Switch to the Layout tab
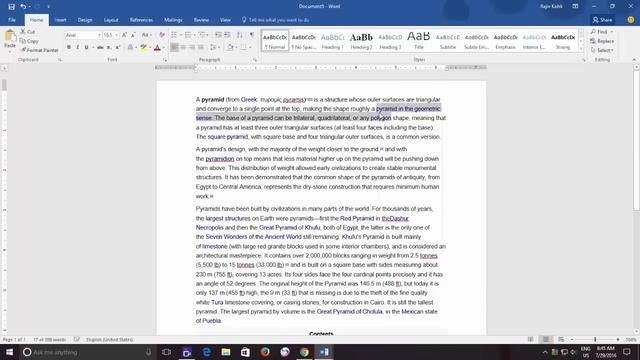Image resolution: width=640 pixels, height=360 pixels. [111, 20]
